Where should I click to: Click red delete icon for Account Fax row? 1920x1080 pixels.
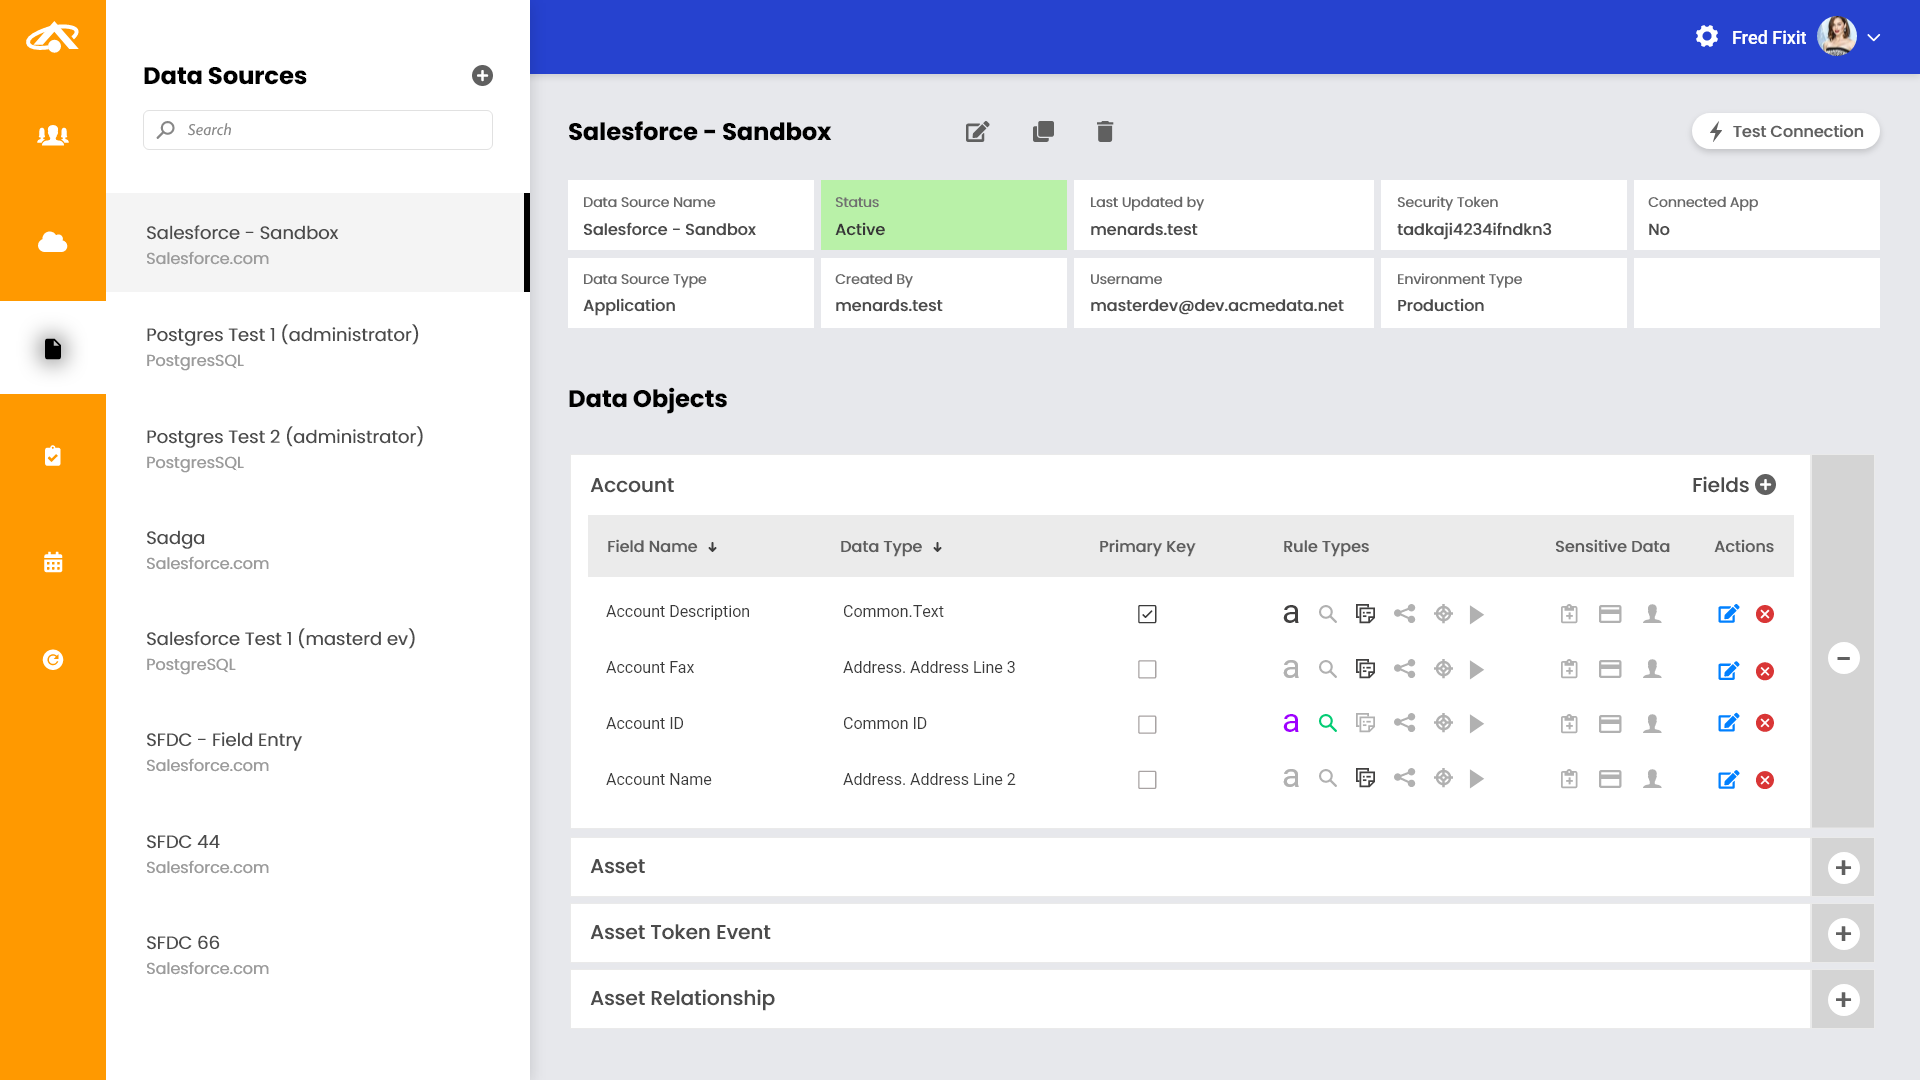(1765, 671)
